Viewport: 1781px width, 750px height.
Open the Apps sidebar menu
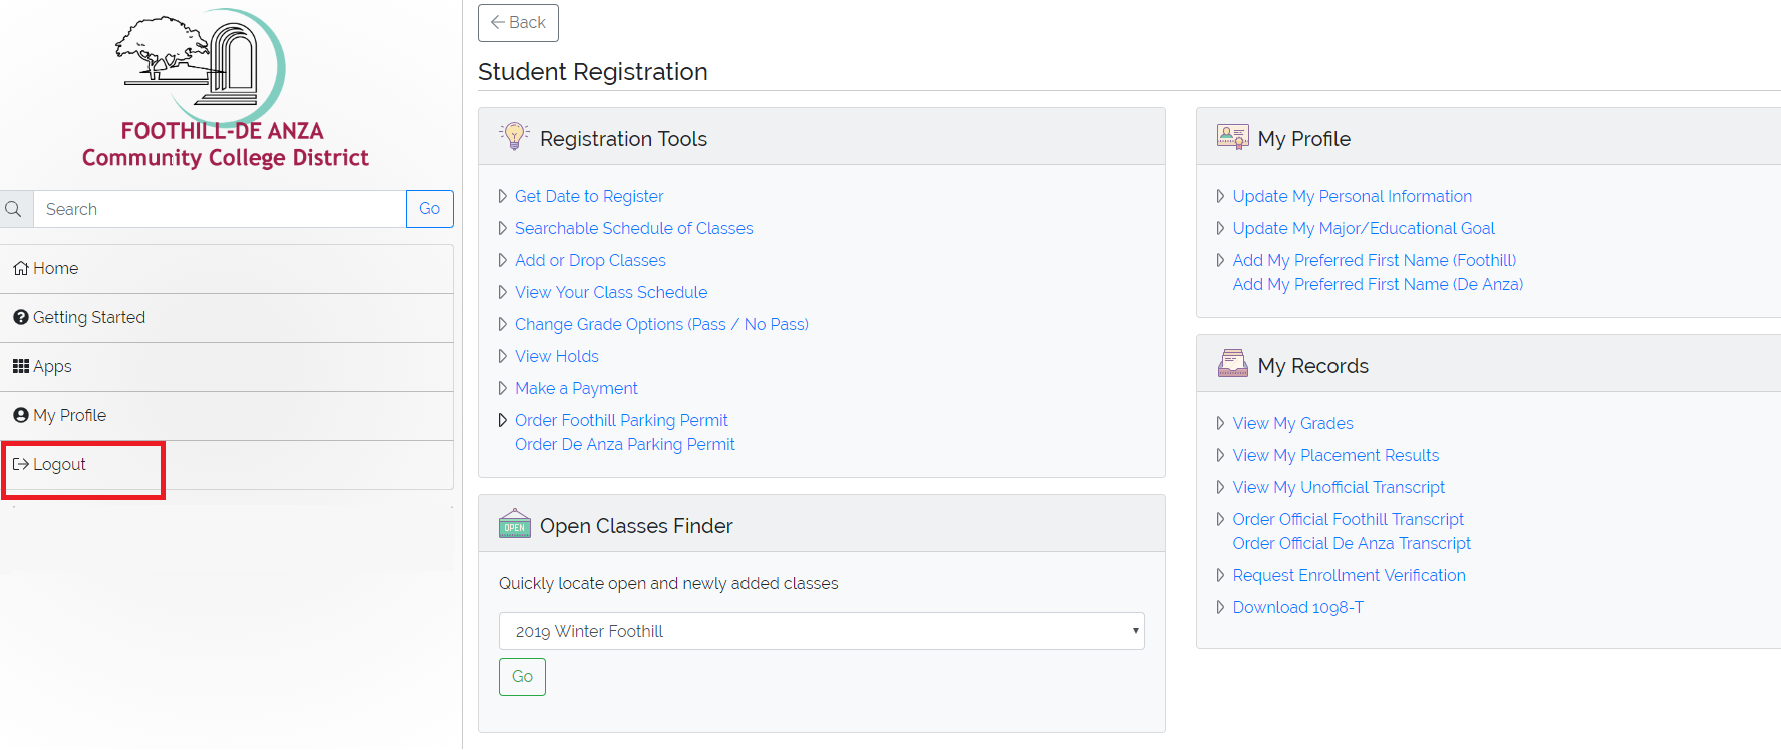pos(227,367)
